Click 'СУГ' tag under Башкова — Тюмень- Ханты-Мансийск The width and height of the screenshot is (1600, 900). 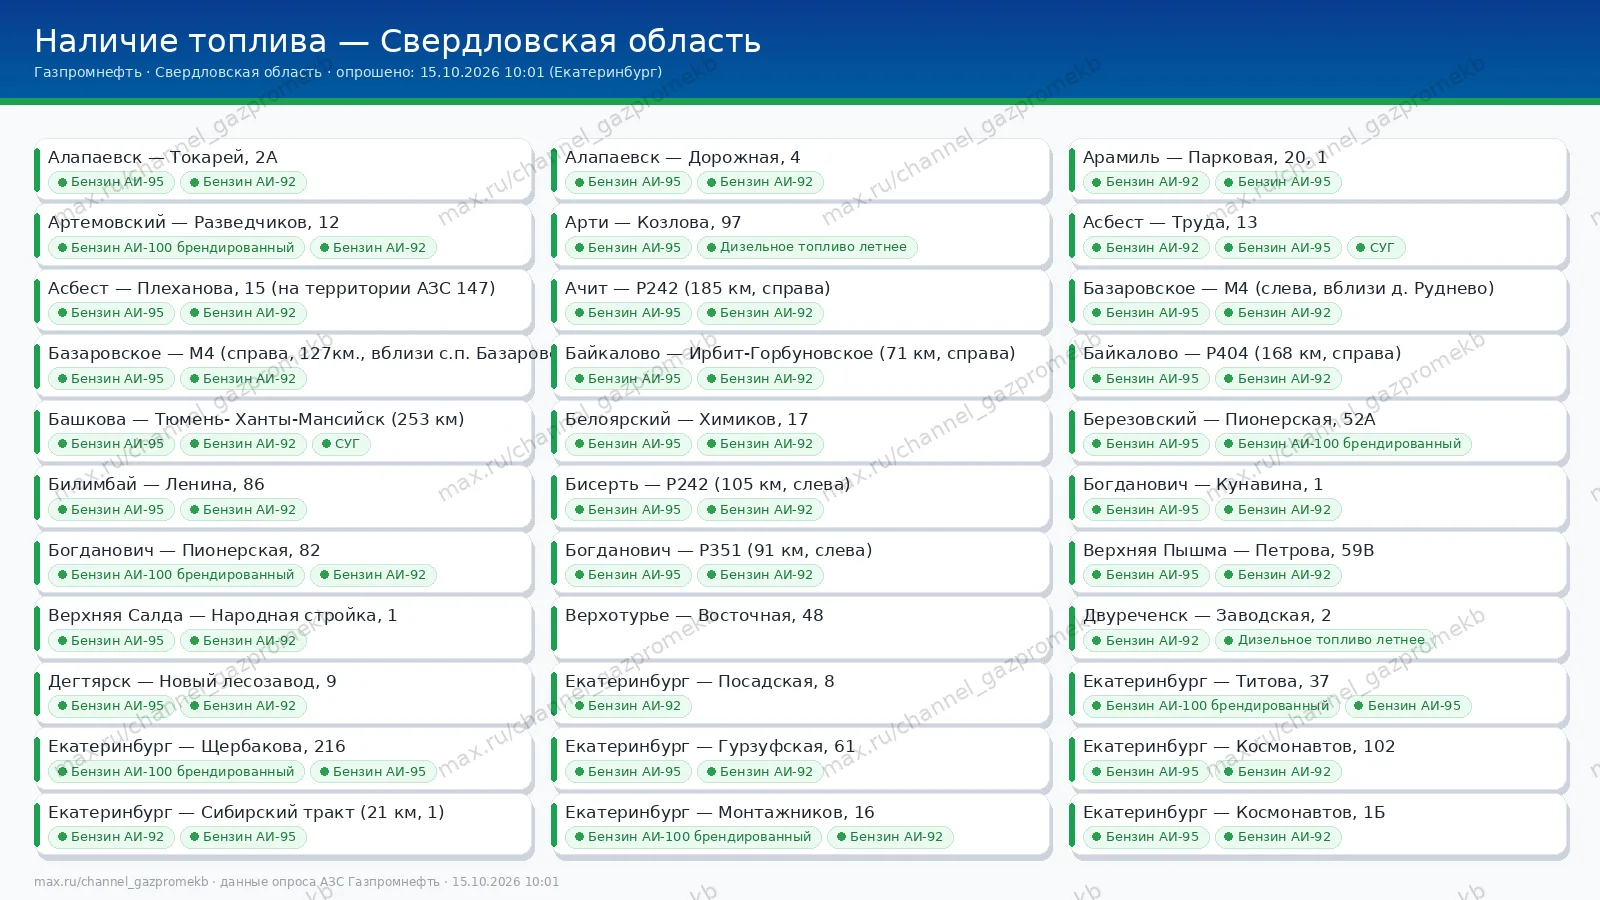tap(341, 444)
